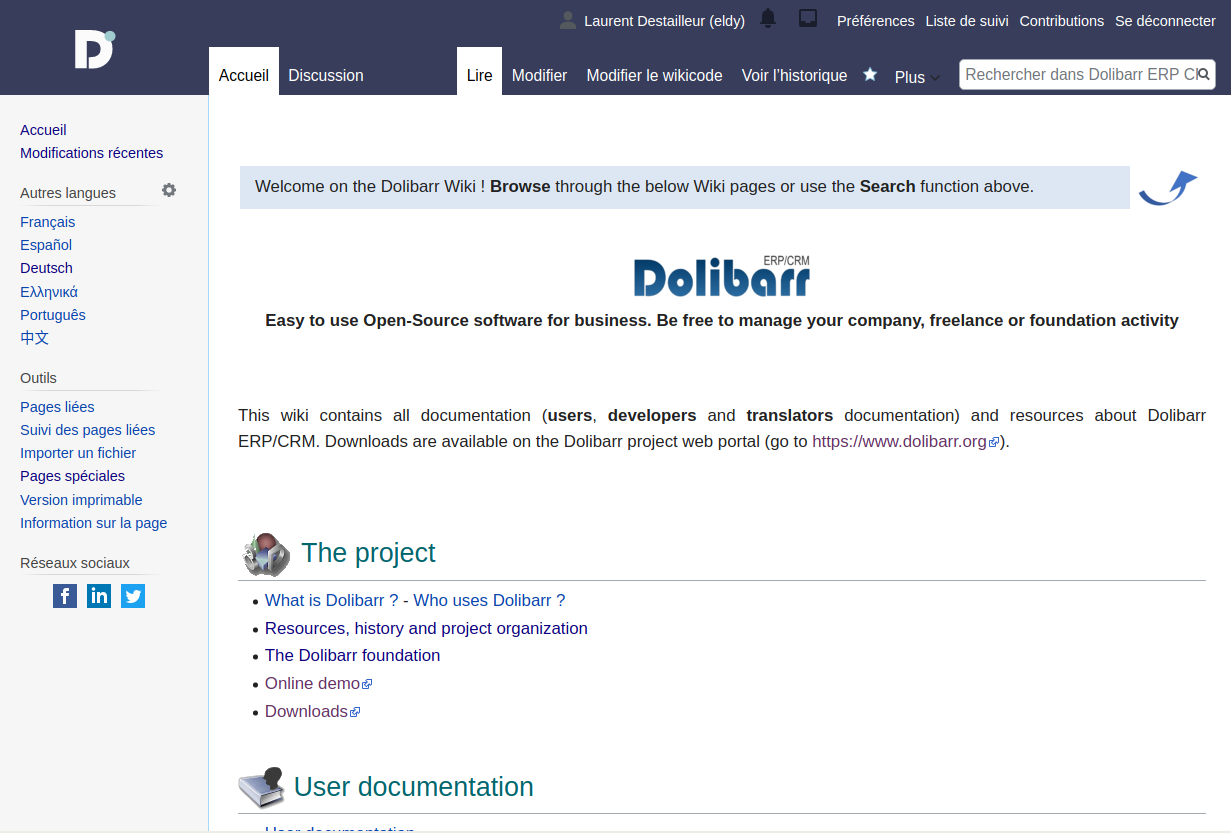Expand the Plus dropdown menu

click(916, 77)
